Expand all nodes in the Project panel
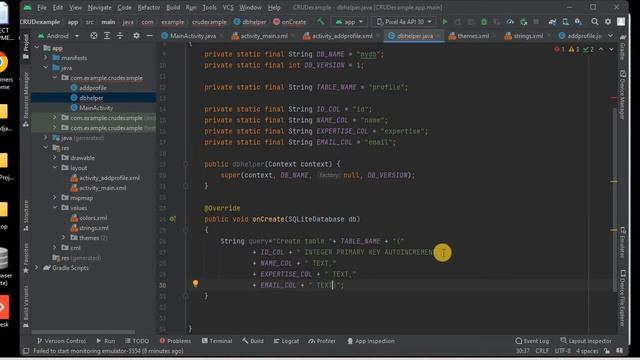 coord(107,36)
